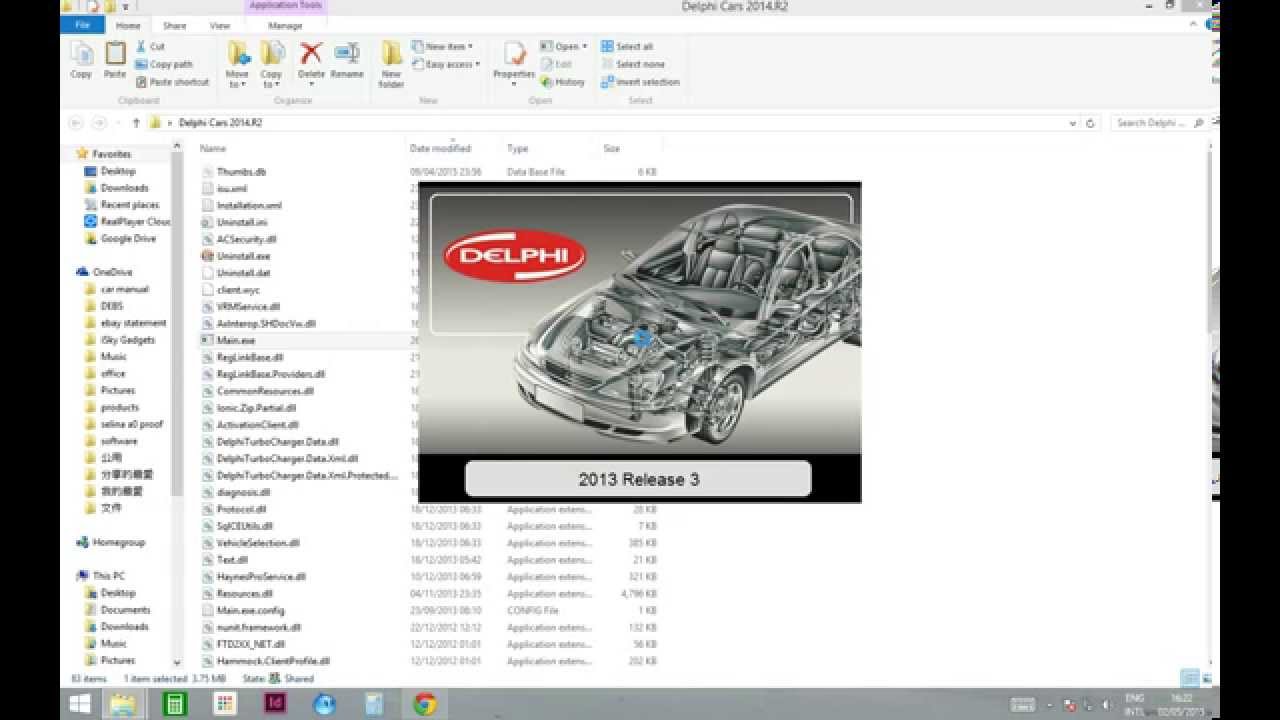The height and width of the screenshot is (720, 1280).
Task: Go back with the Back arrow
Action: point(76,123)
